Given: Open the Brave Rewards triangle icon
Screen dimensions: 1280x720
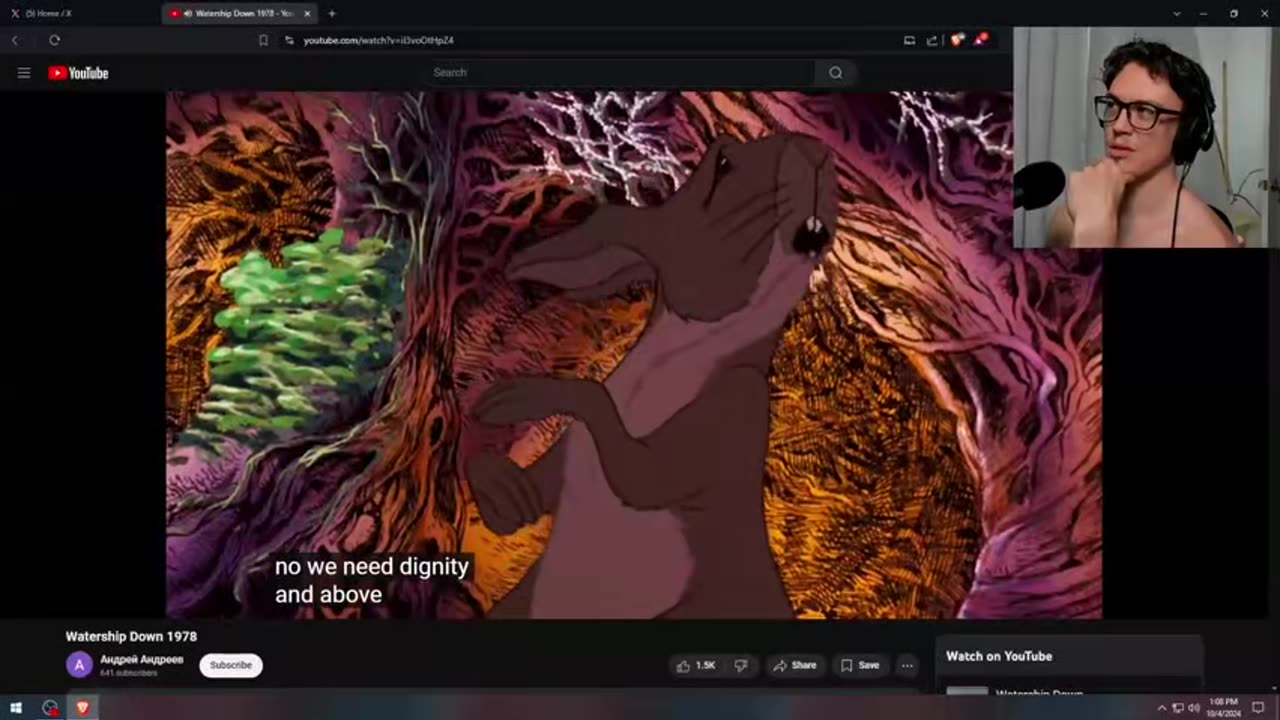Looking at the screenshot, I should point(982,40).
